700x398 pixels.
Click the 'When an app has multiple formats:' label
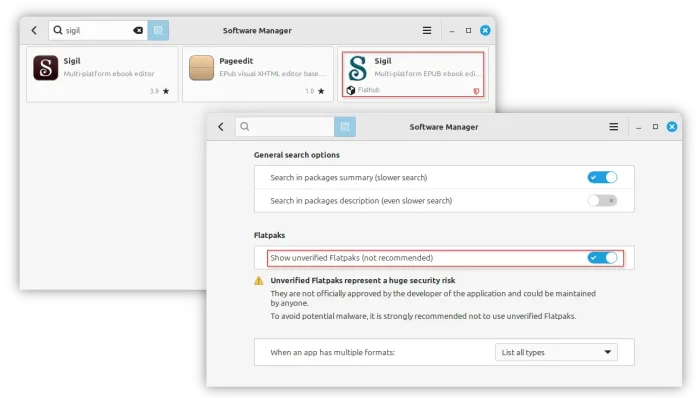[333, 352]
